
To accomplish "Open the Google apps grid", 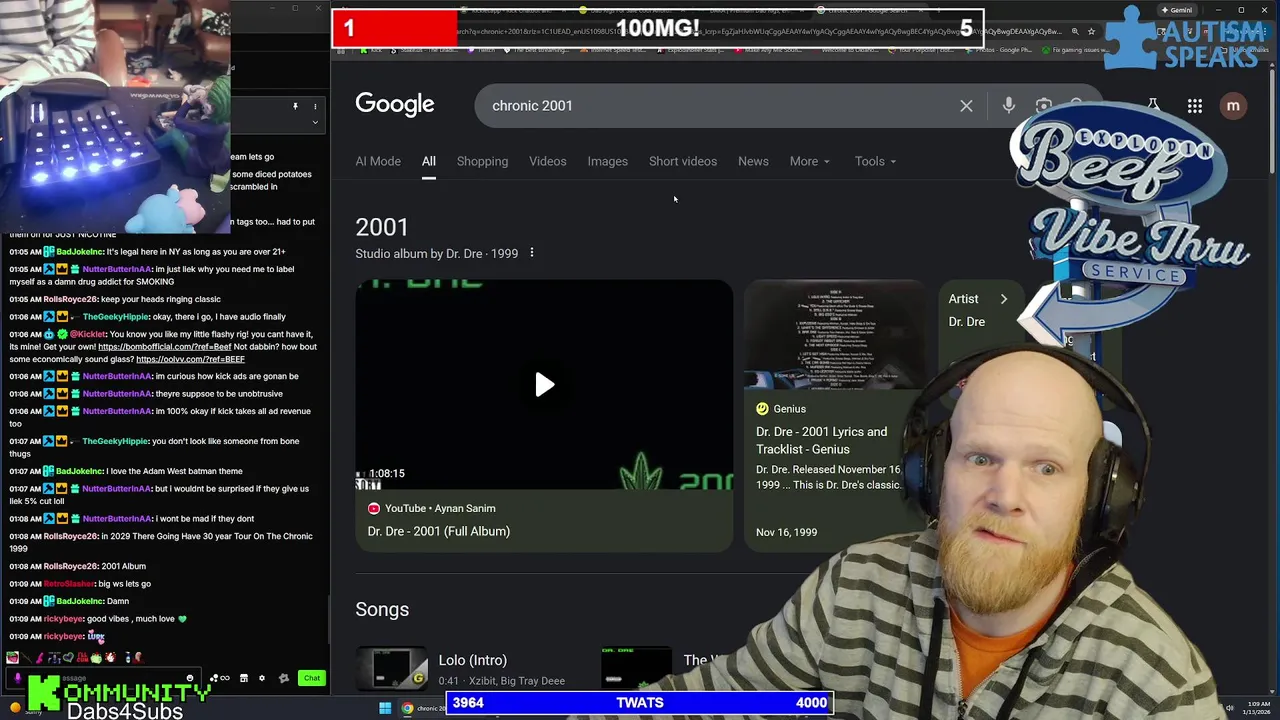I will [1195, 106].
